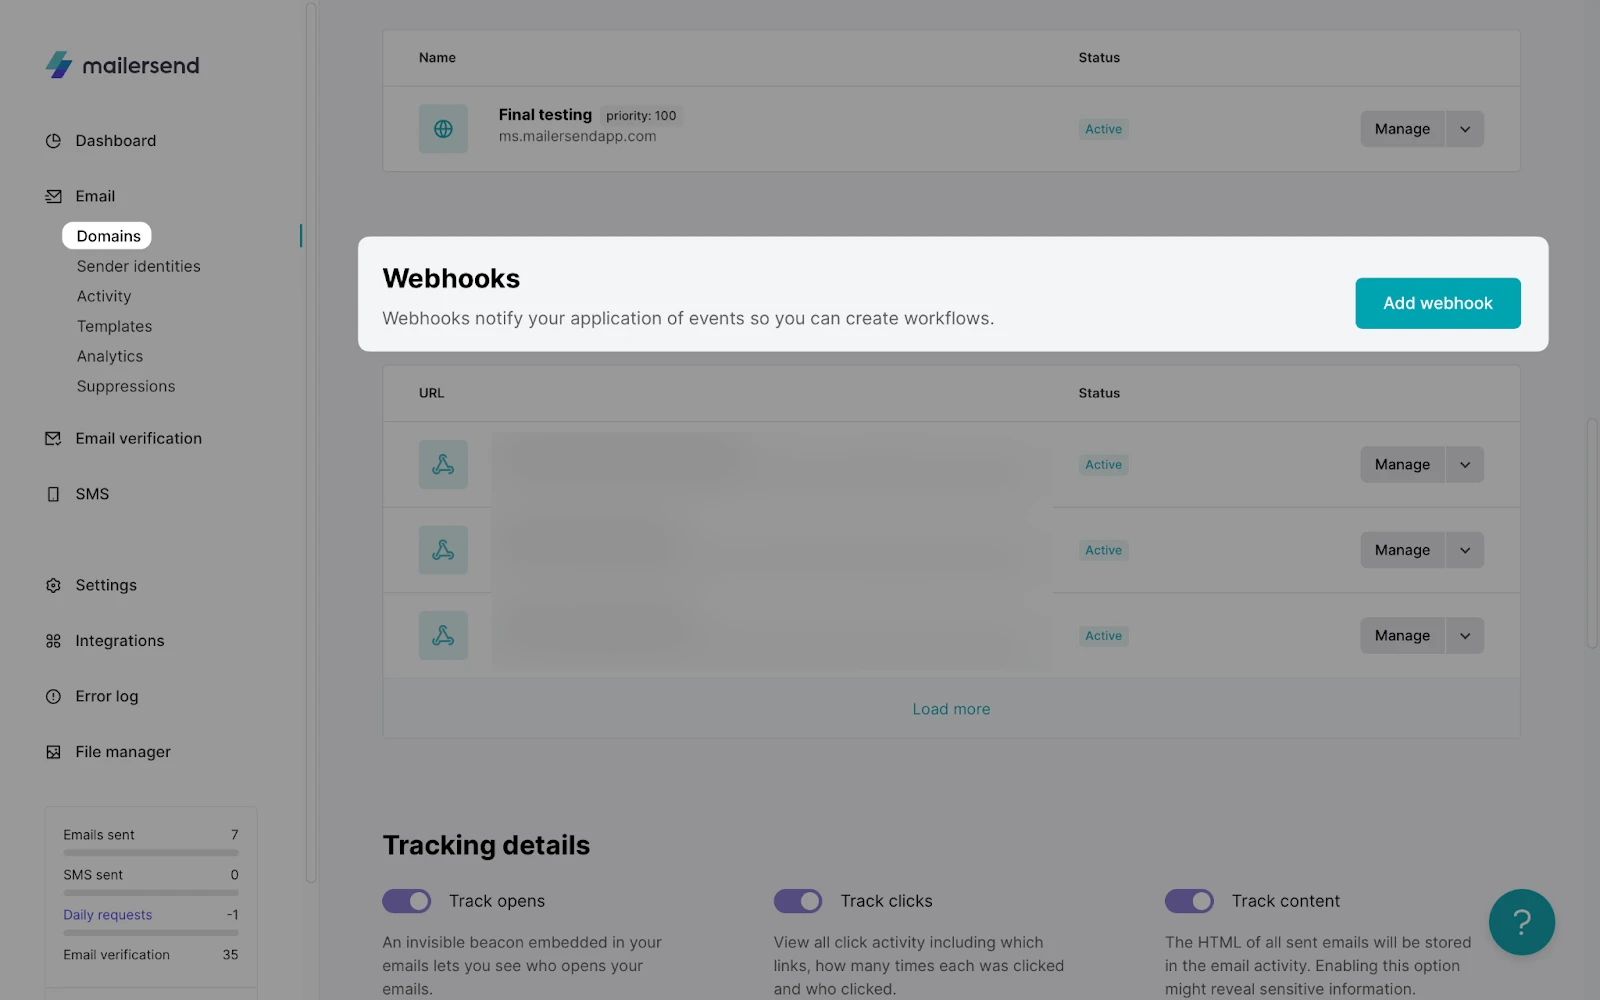Click the globe icon for Final testing domain
The width and height of the screenshot is (1600, 1000).
point(443,129)
